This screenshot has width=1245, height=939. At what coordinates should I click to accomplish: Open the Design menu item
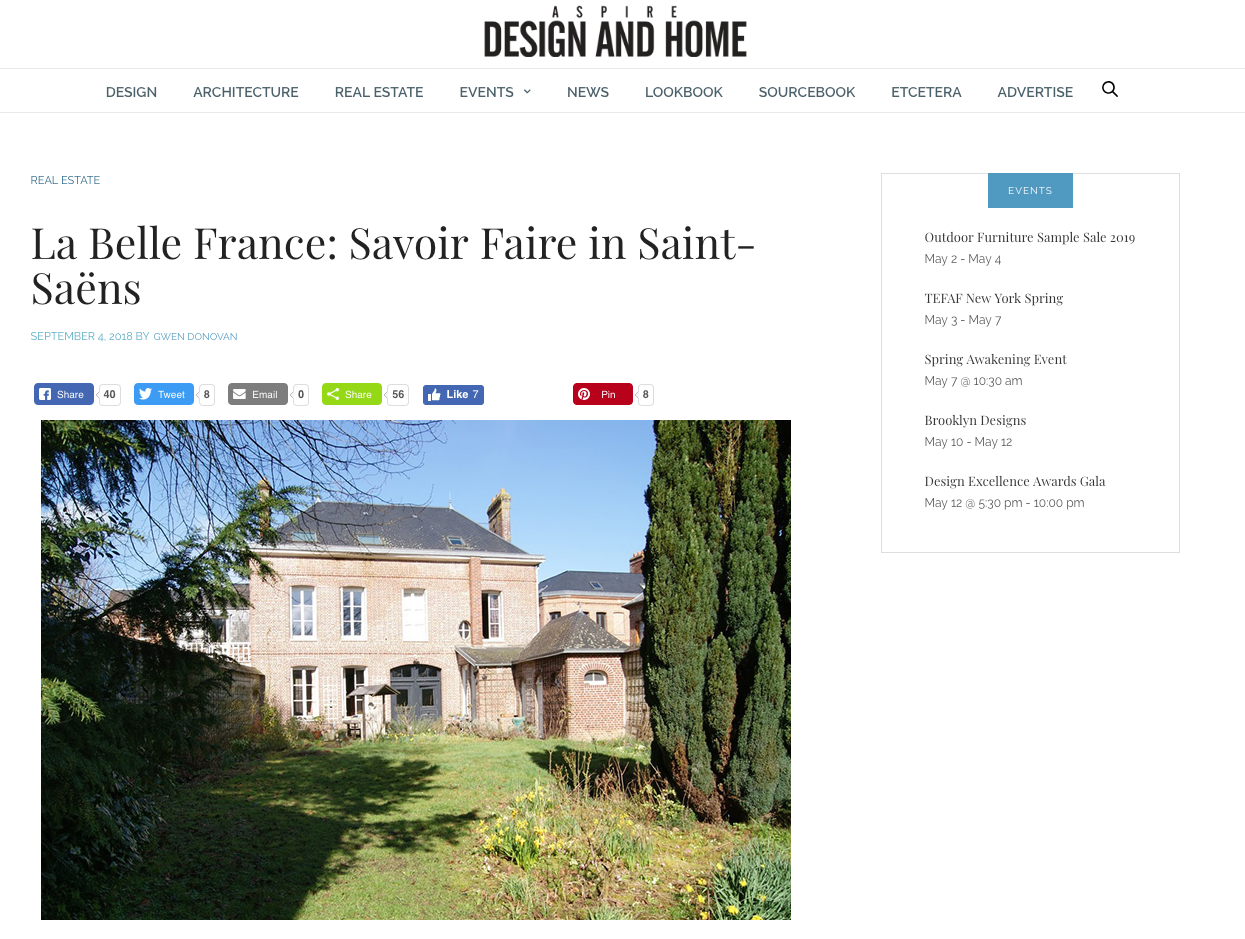[131, 92]
